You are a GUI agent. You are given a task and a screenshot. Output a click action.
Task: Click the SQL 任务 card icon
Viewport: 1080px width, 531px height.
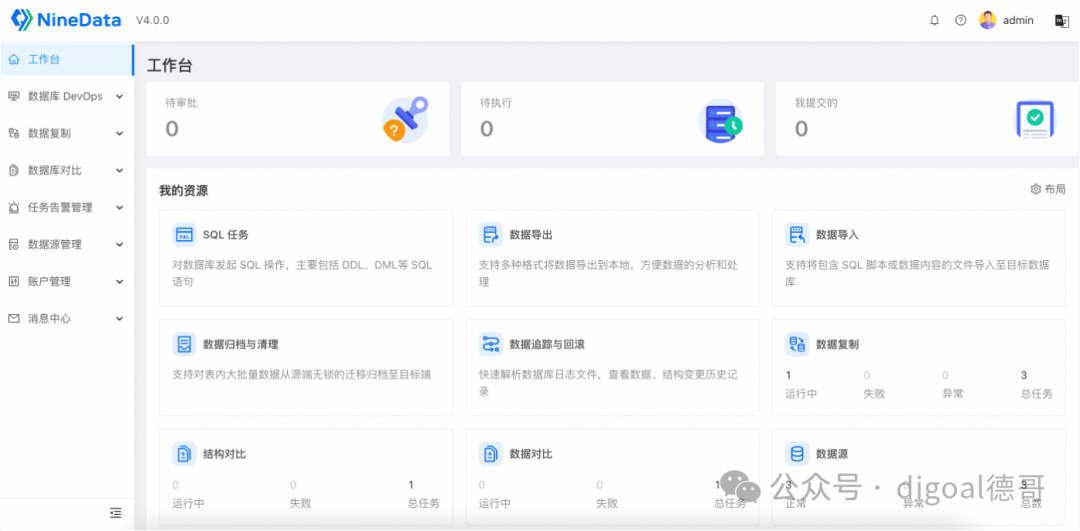184,235
